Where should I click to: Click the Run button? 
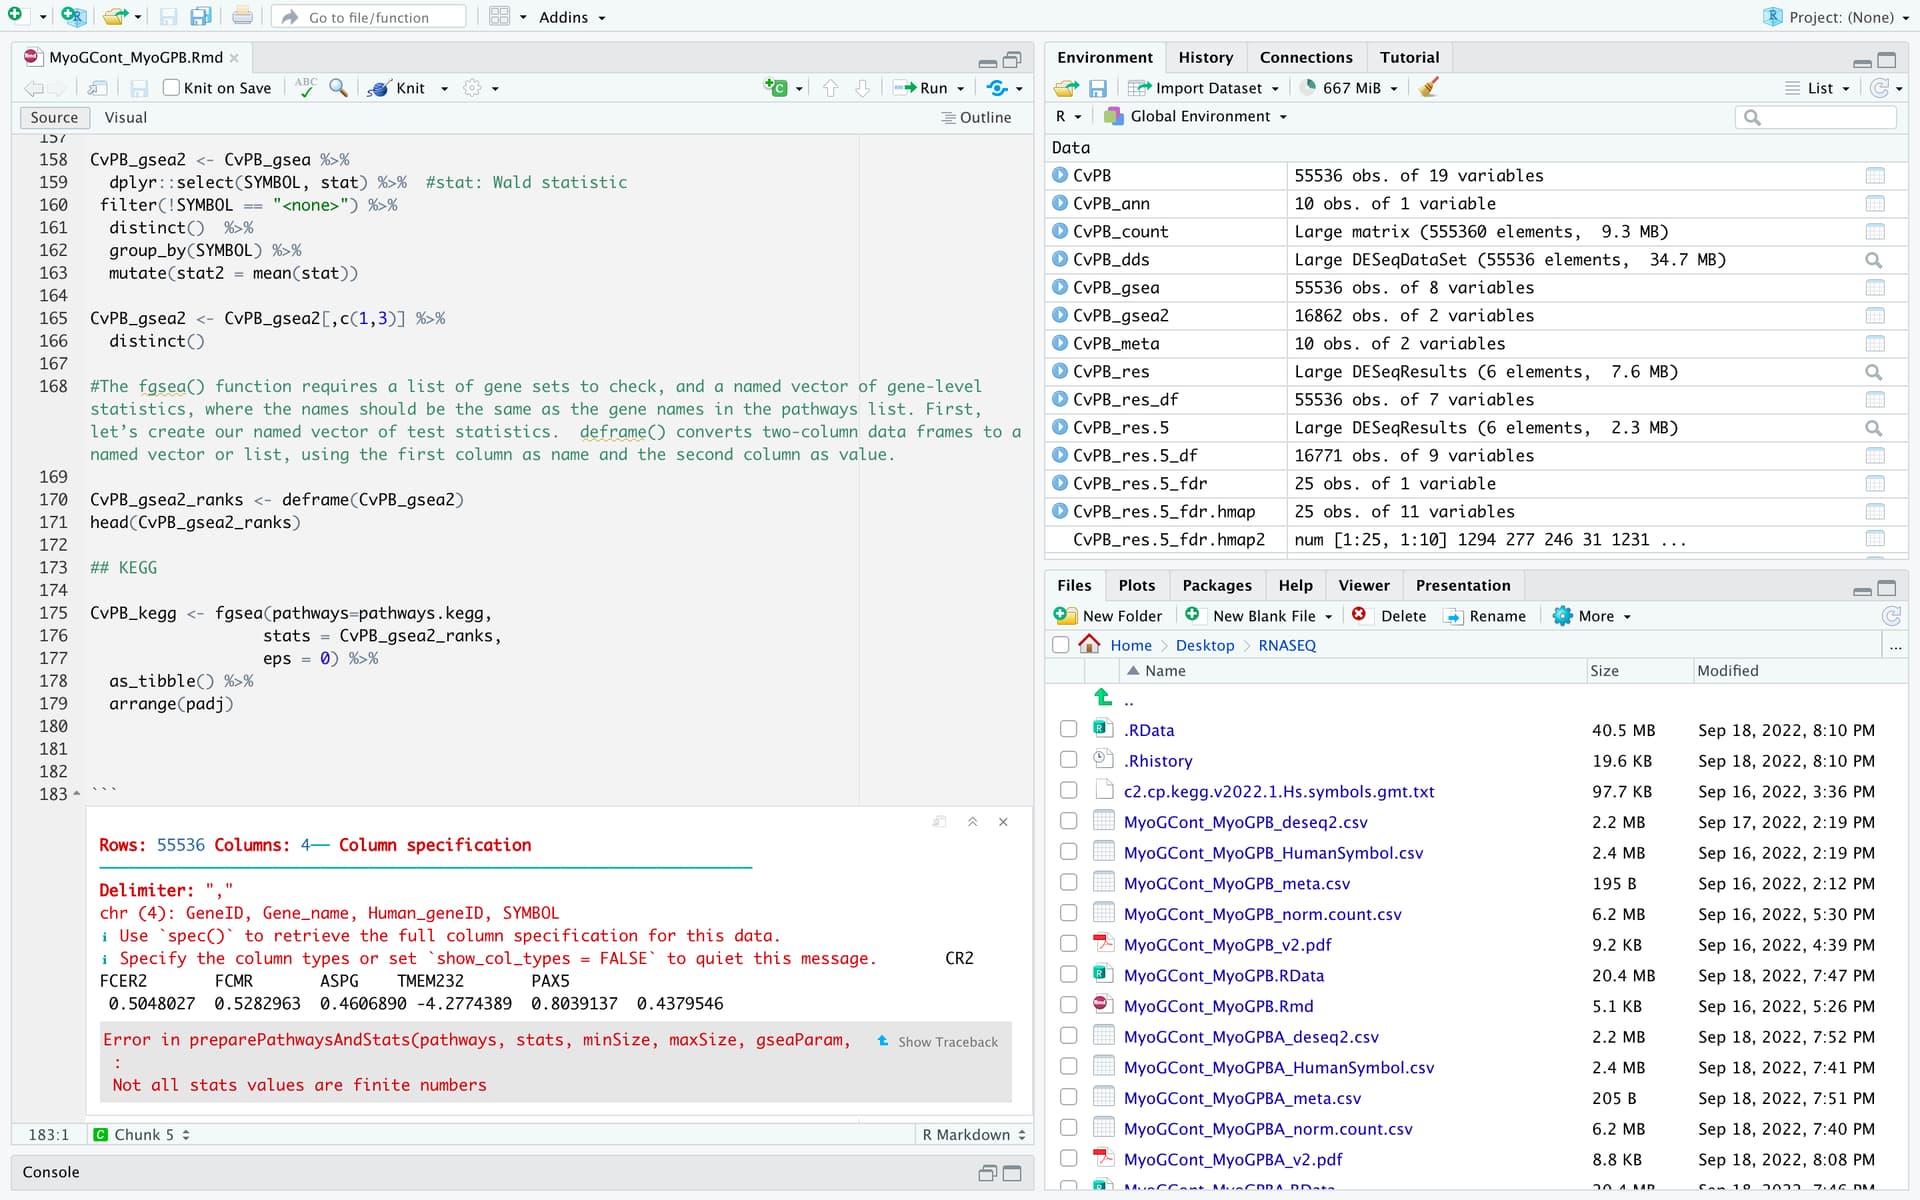pos(921,88)
